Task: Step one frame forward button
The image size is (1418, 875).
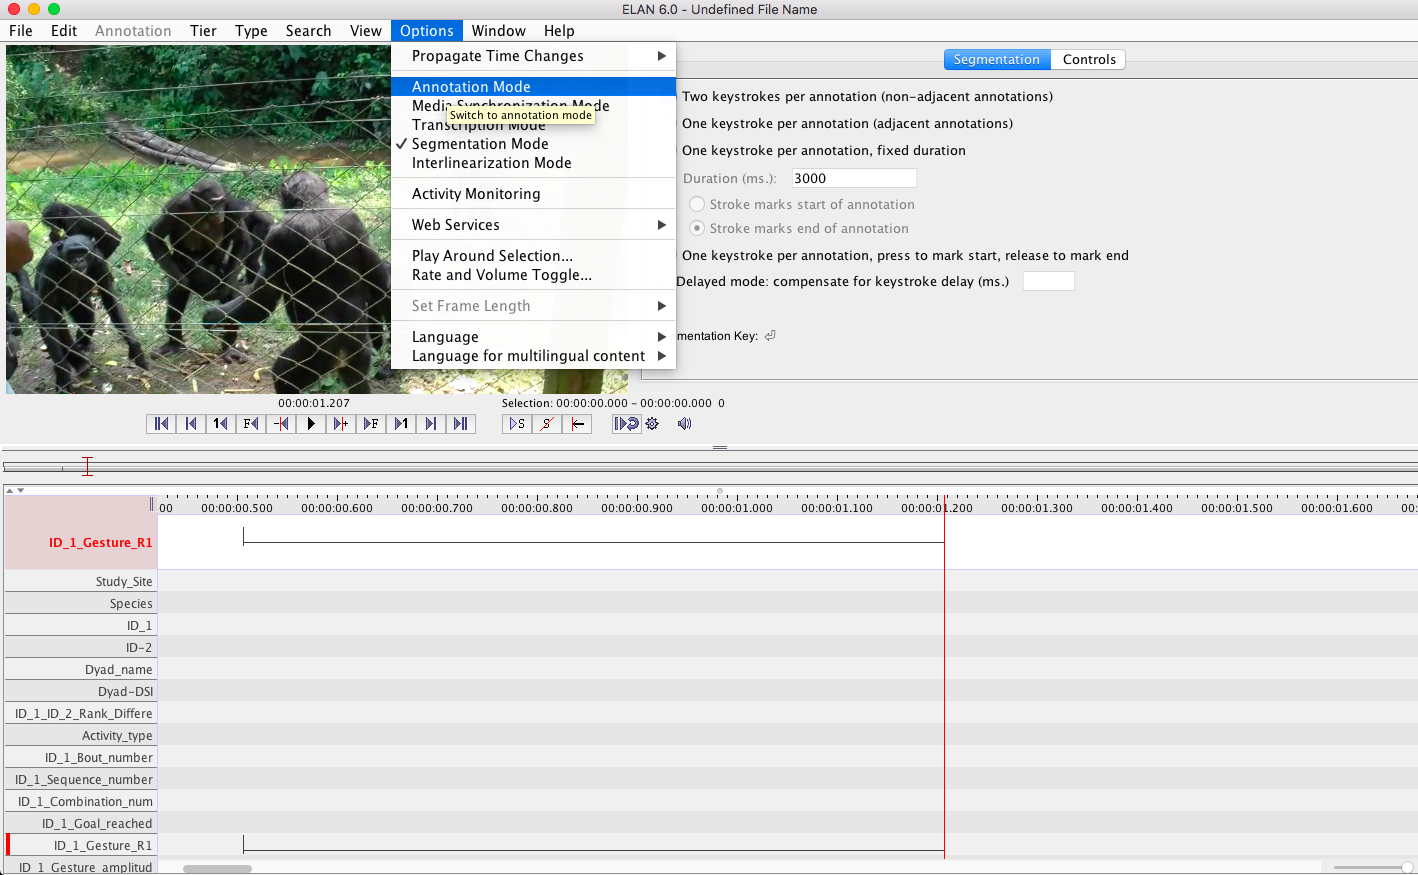Action: (371, 424)
